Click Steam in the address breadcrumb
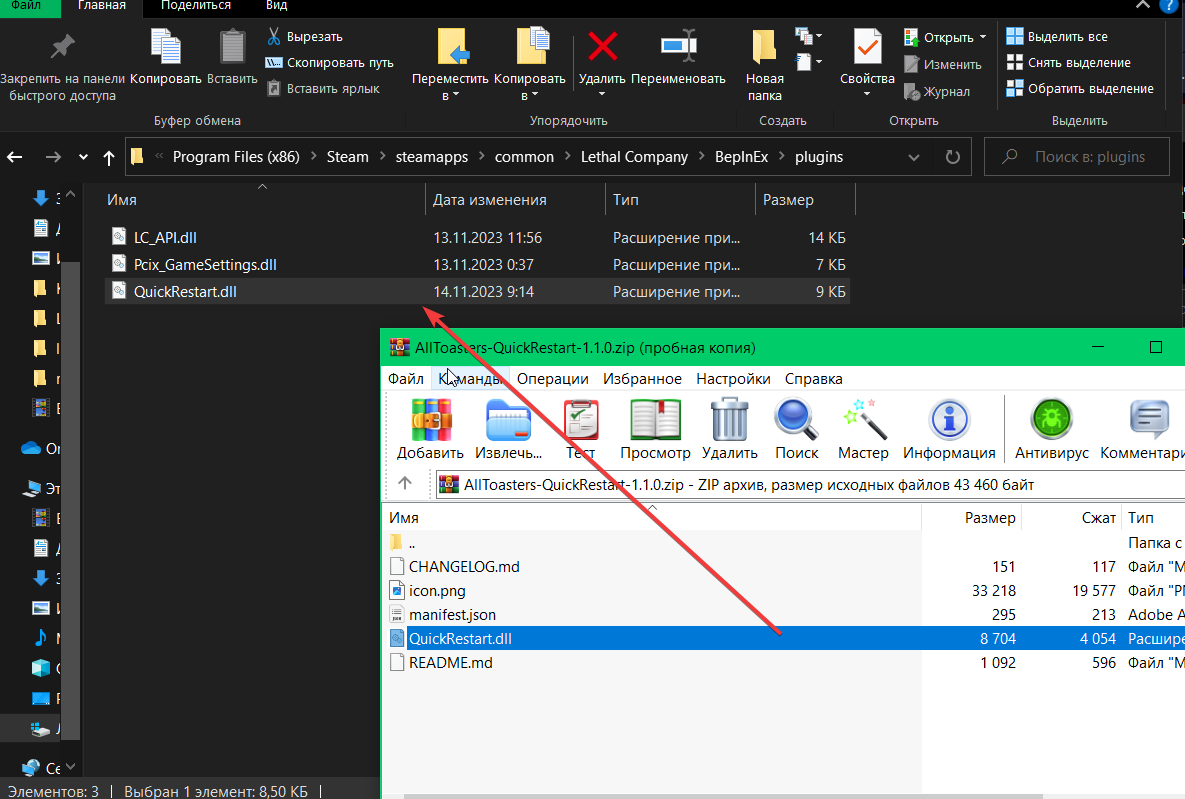Screen dimensions: 1185x799 (x=348, y=156)
